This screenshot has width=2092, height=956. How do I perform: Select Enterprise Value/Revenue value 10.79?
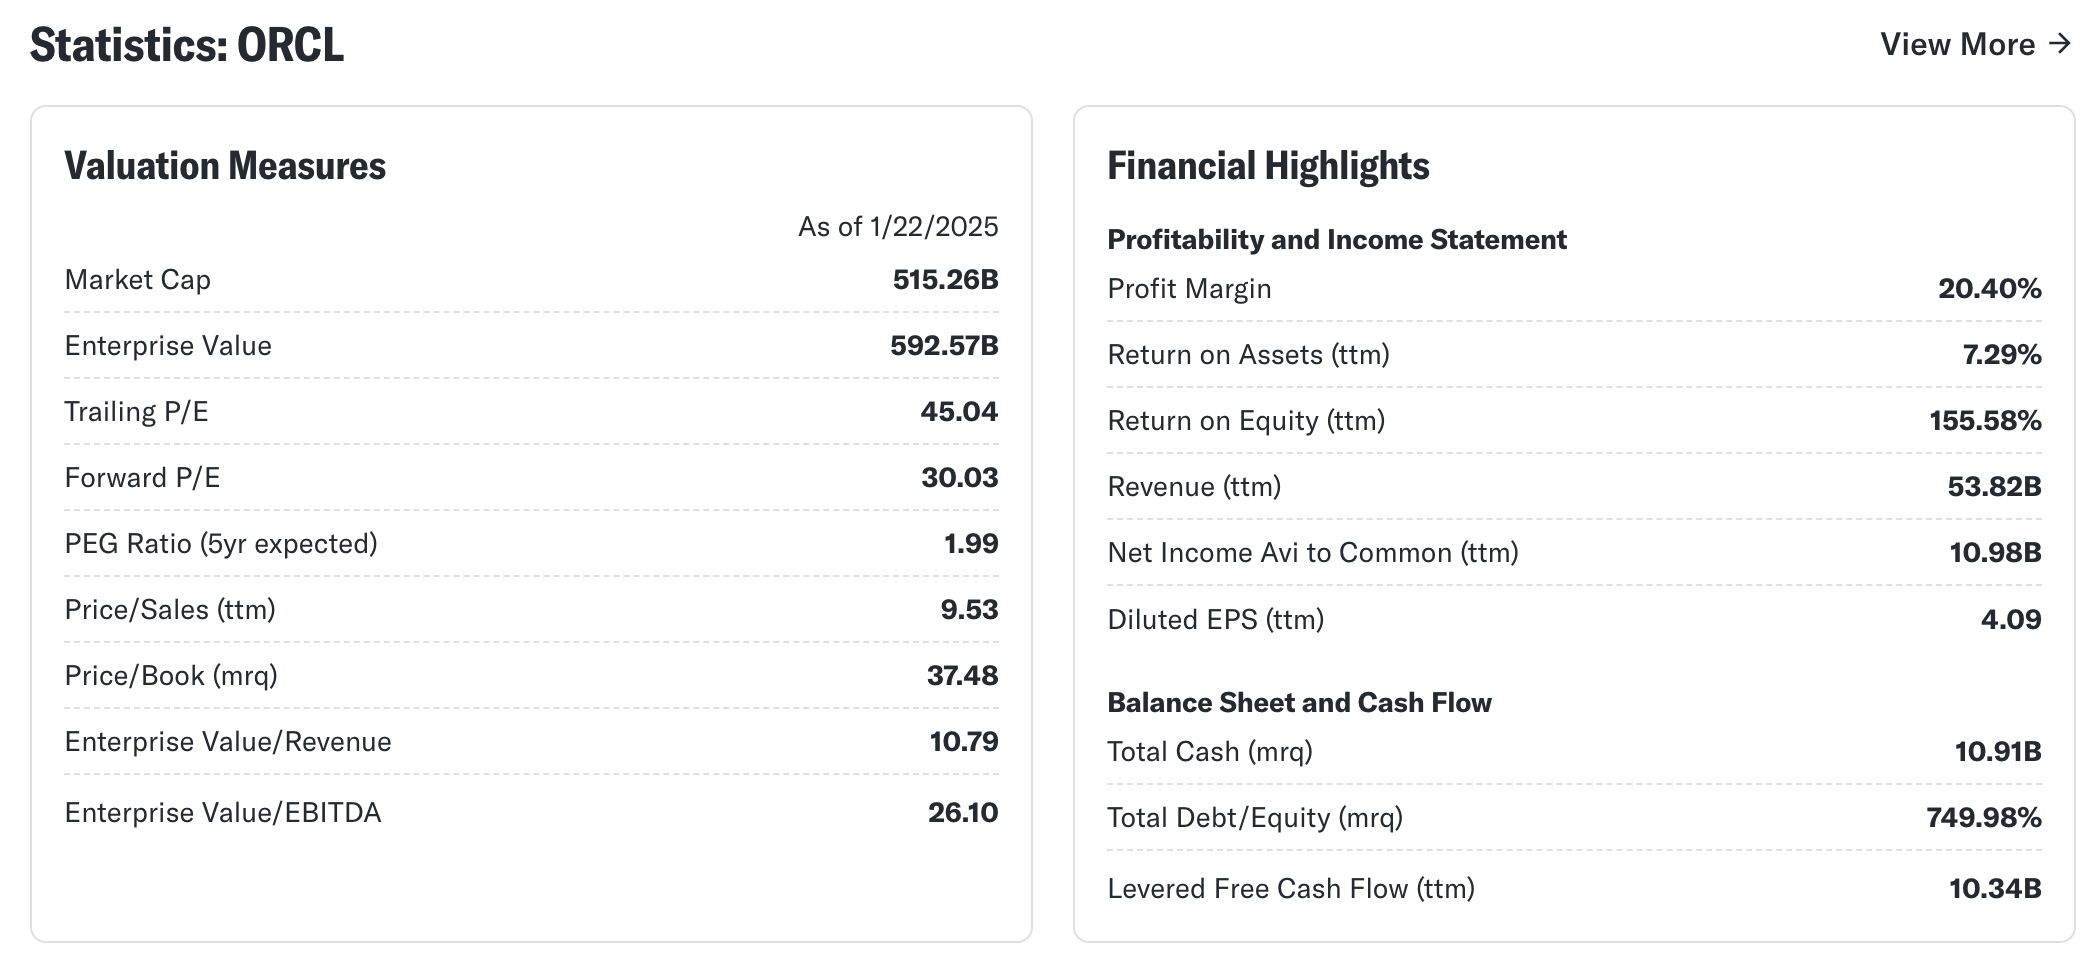pos(964,742)
